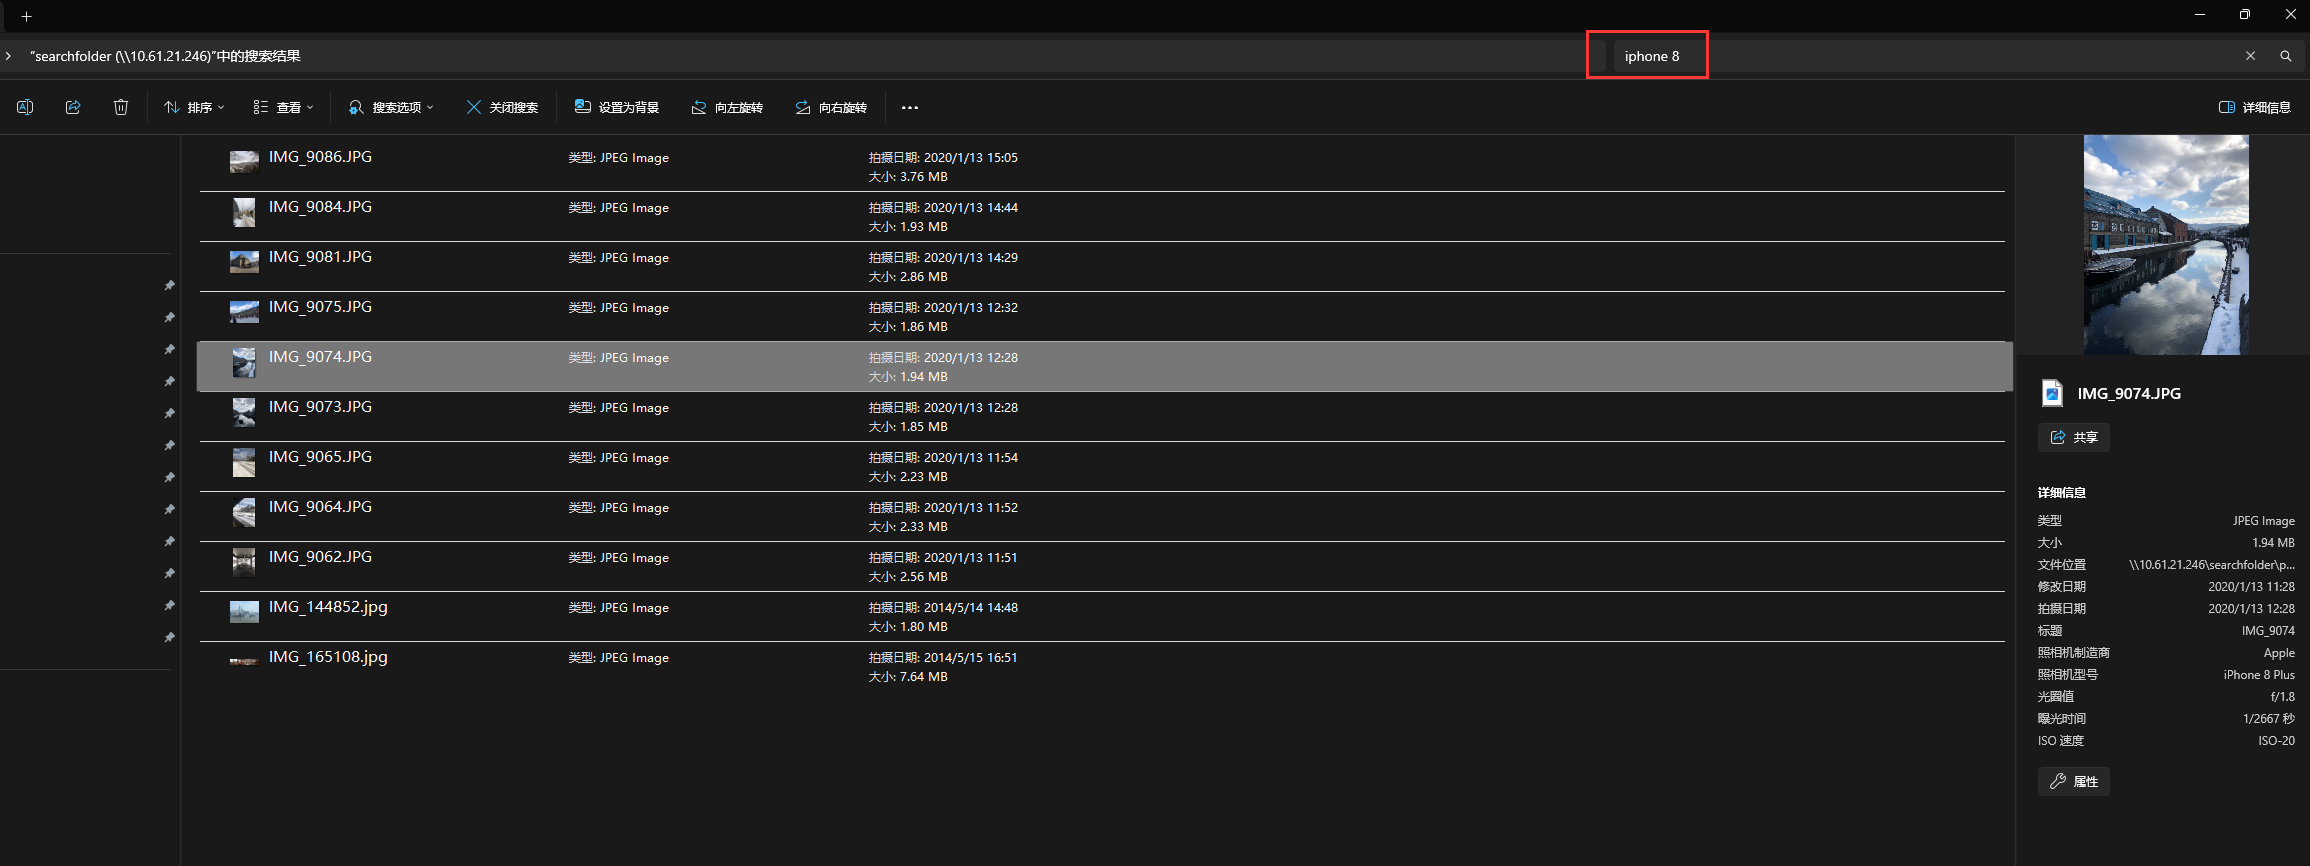
Task: Click the Share icon in the toolbar
Action: tap(73, 107)
